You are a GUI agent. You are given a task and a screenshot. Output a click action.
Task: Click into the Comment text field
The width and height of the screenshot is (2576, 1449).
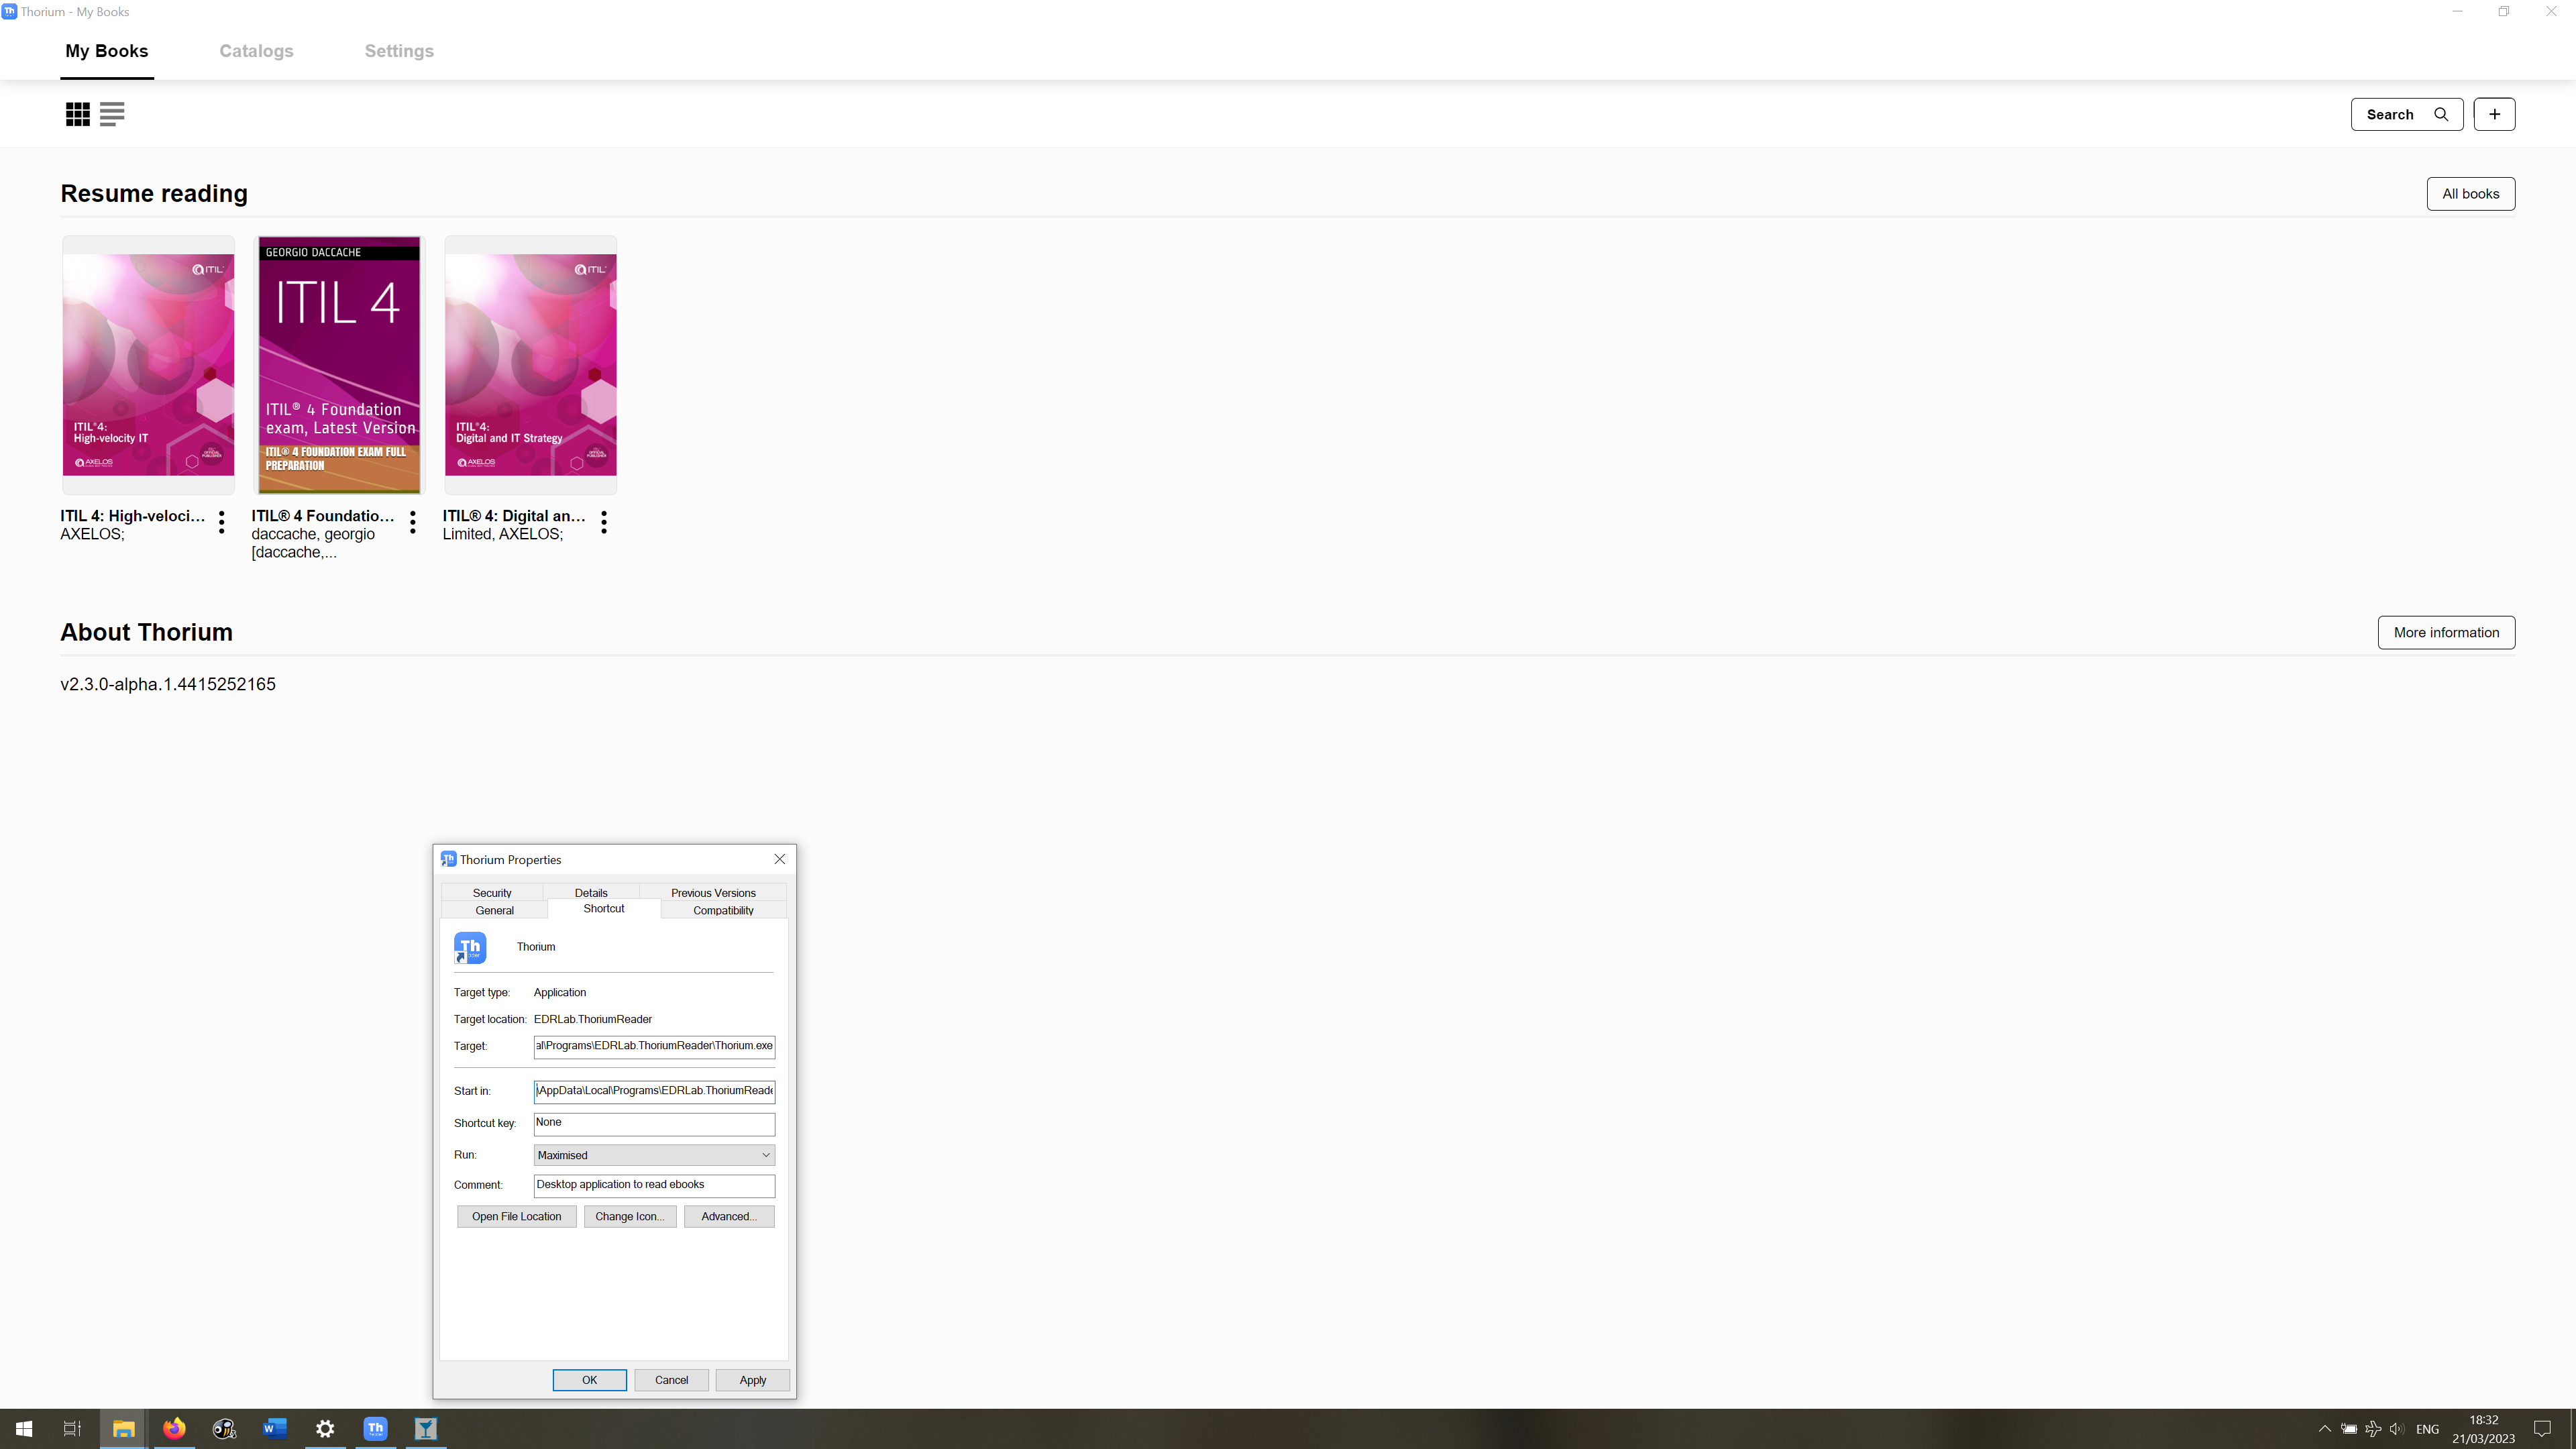(x=654, y=1185)
